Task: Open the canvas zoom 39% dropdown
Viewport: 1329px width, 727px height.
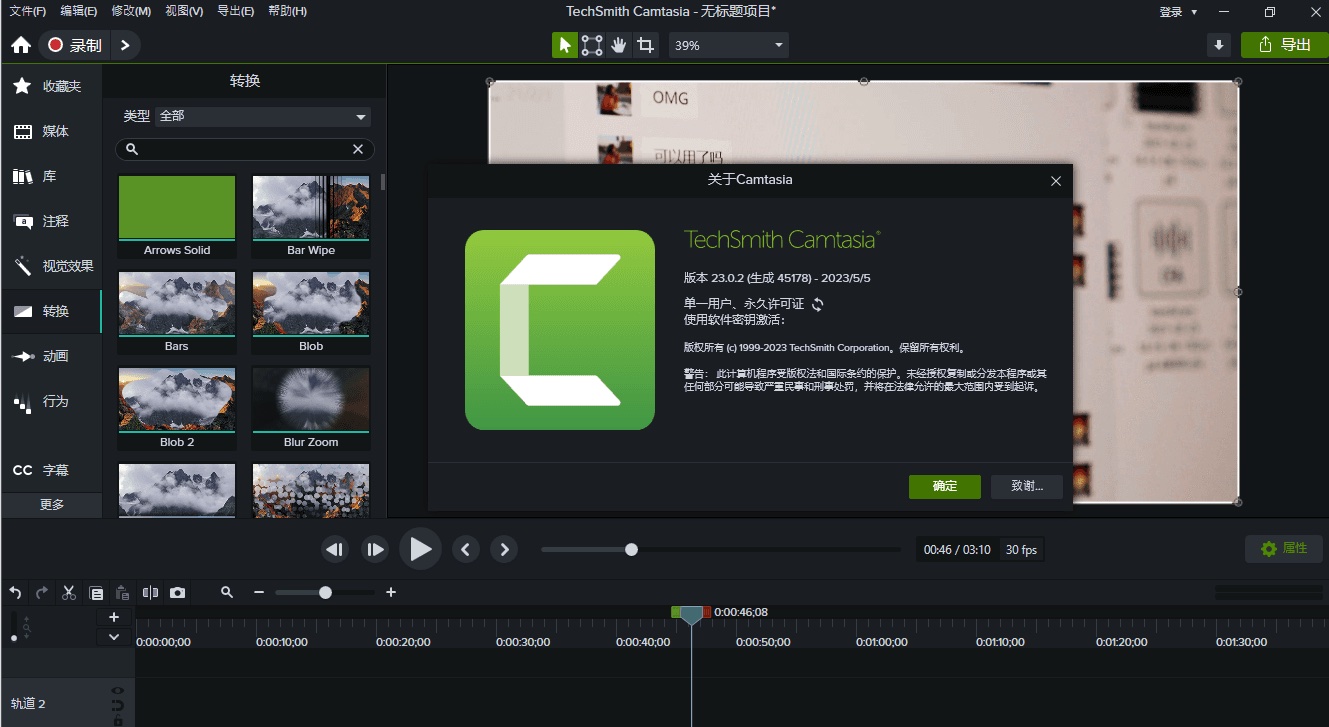Action: point(728,45)
